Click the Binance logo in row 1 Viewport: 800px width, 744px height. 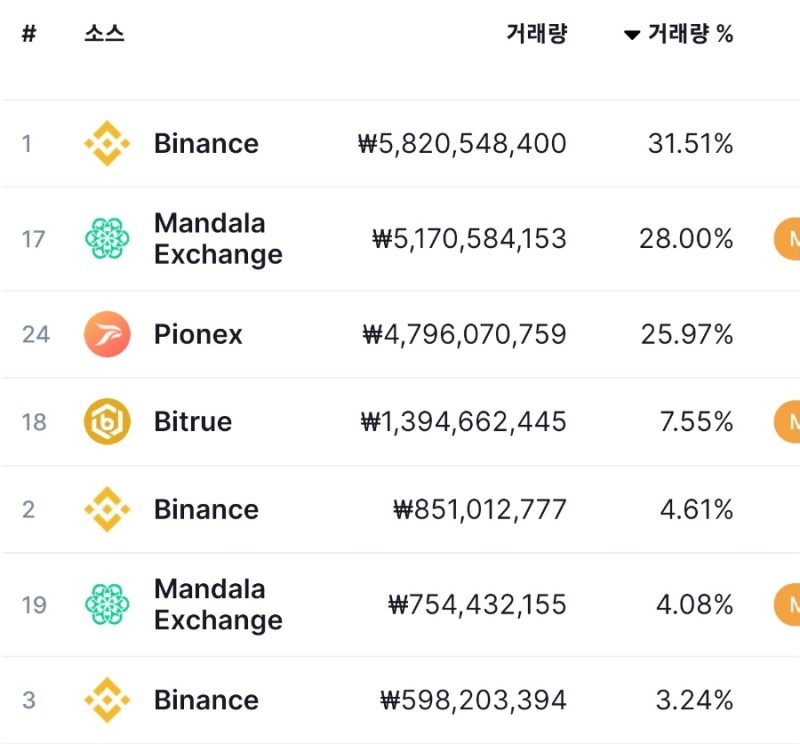(107, 143)
